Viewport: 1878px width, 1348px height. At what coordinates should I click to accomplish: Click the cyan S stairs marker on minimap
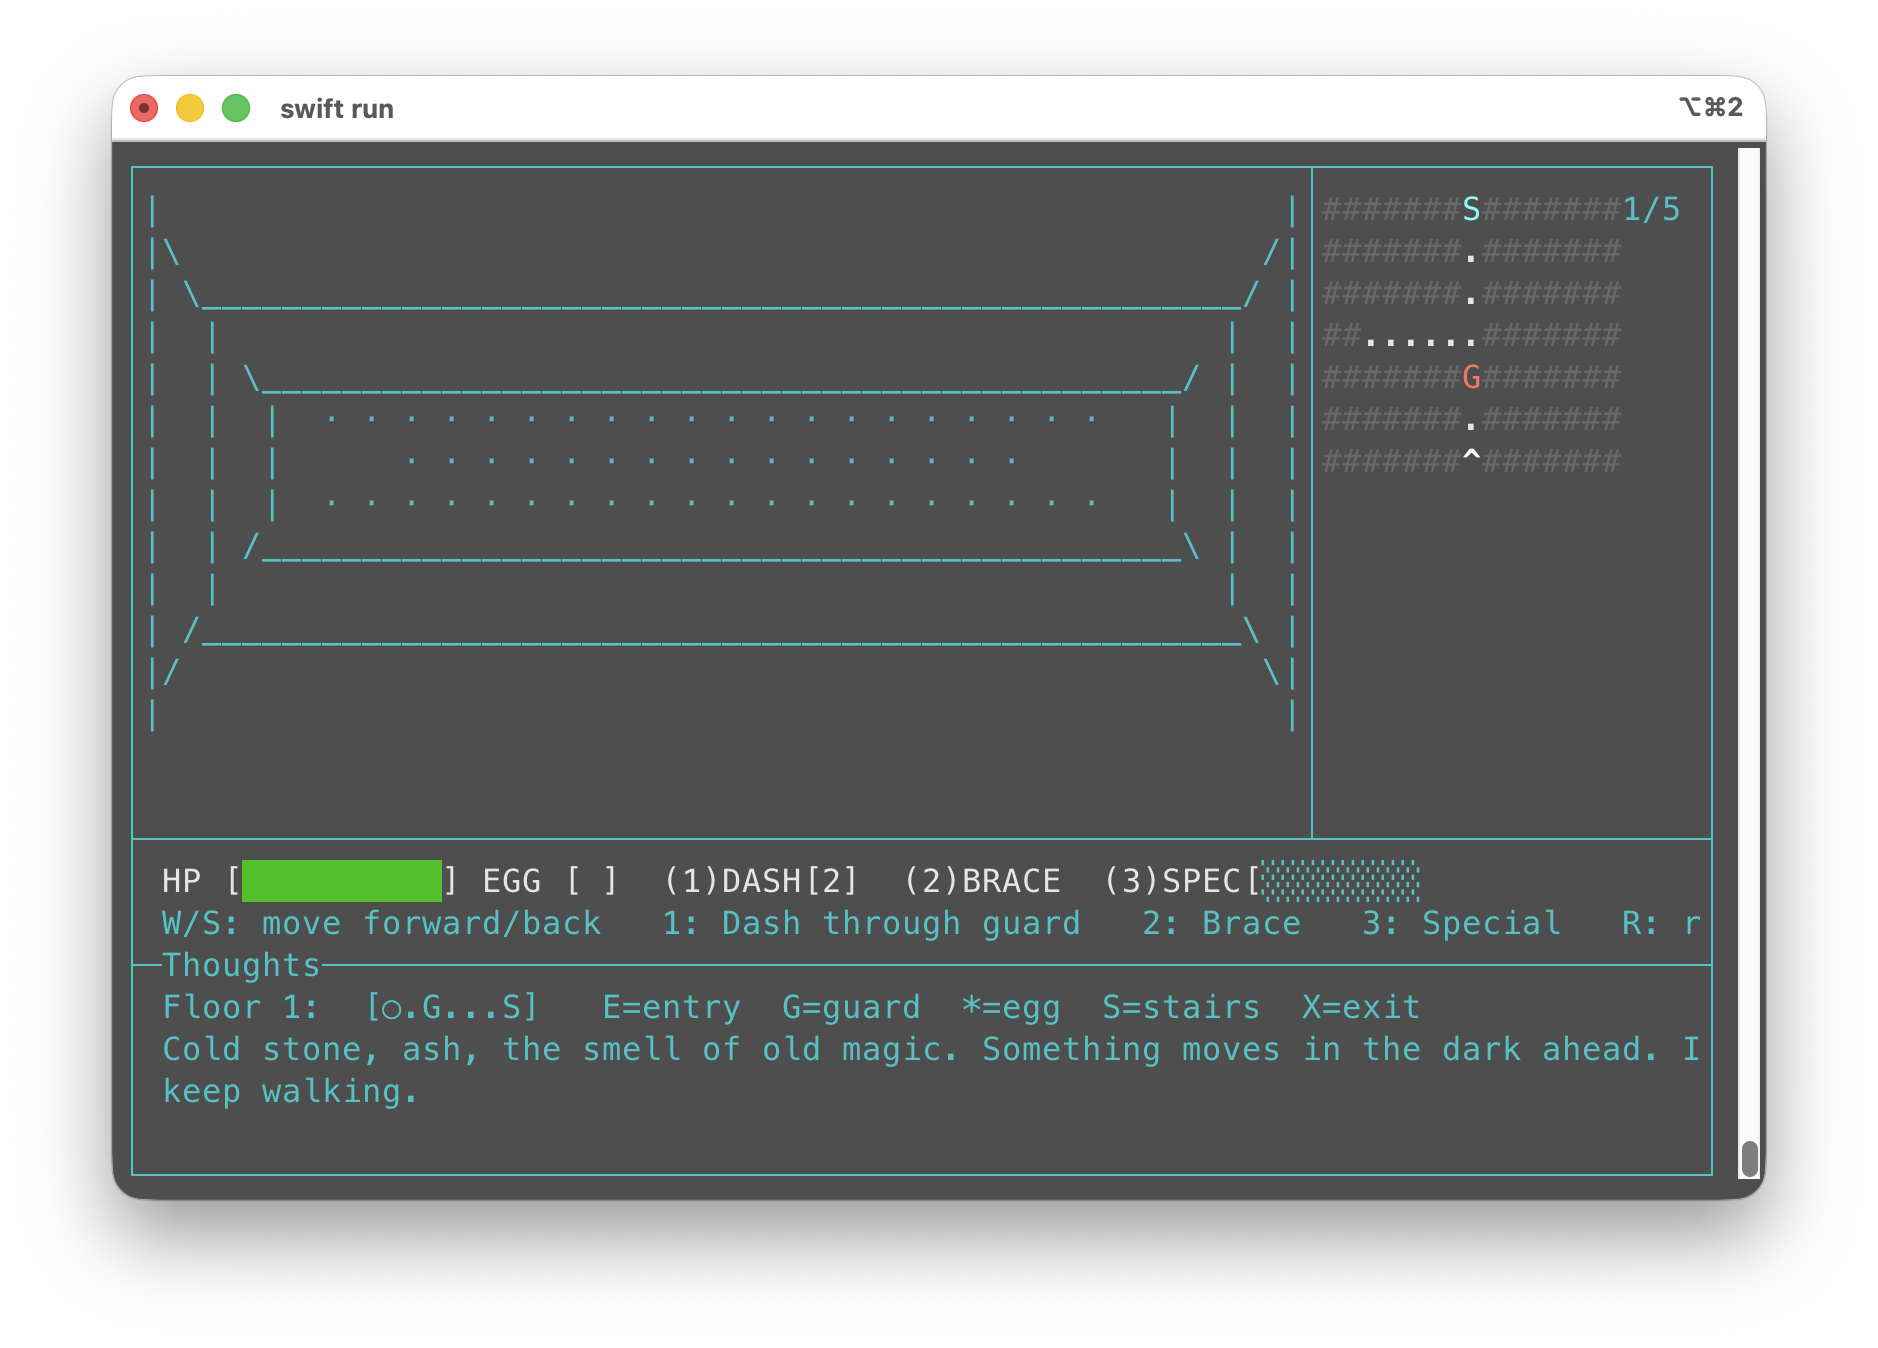(1471, 209)
